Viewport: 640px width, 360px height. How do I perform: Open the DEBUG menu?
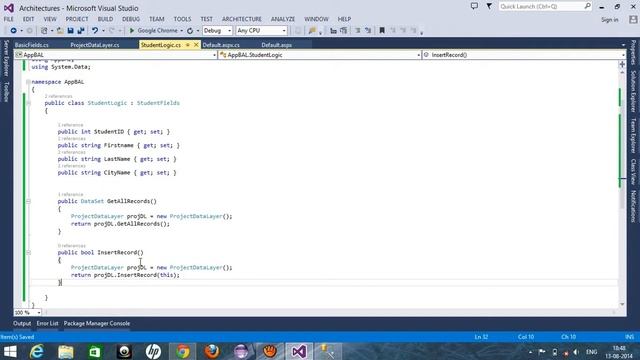click(131, 19)
